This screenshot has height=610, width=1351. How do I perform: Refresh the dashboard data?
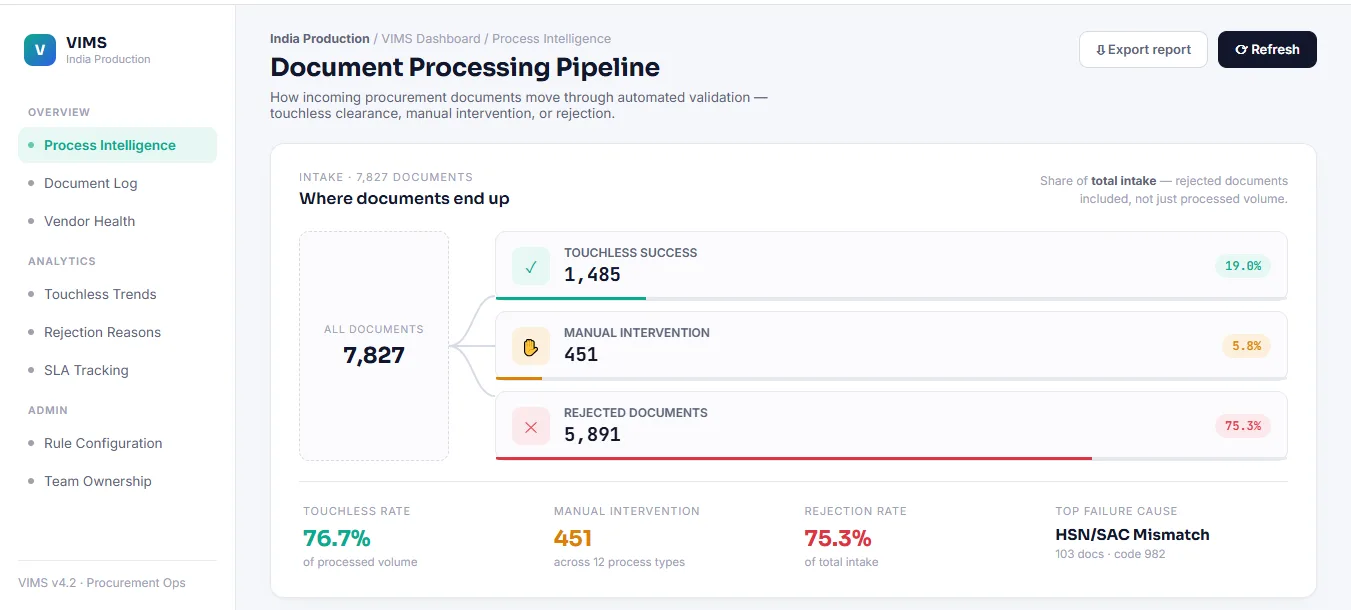(1267, 49)
